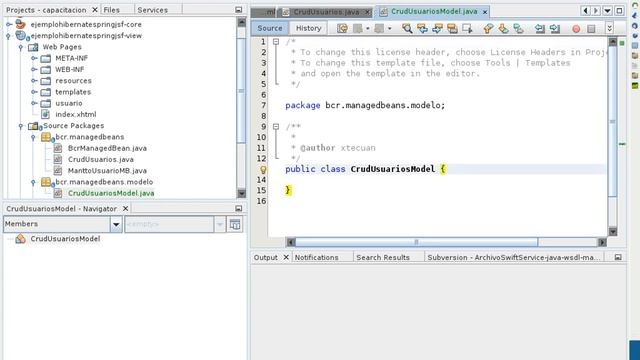Close the CrudUsuarios.java tab
640x360 pixels.
click(367, 12)
